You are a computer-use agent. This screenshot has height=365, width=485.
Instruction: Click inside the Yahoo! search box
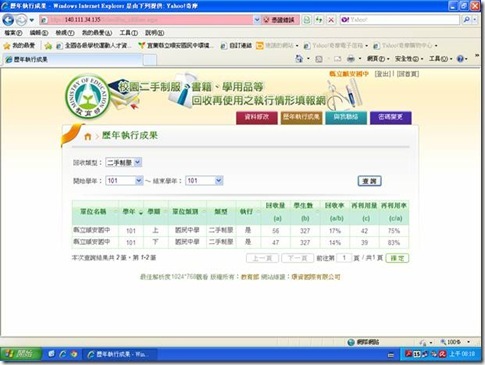(x=400, y=20)
